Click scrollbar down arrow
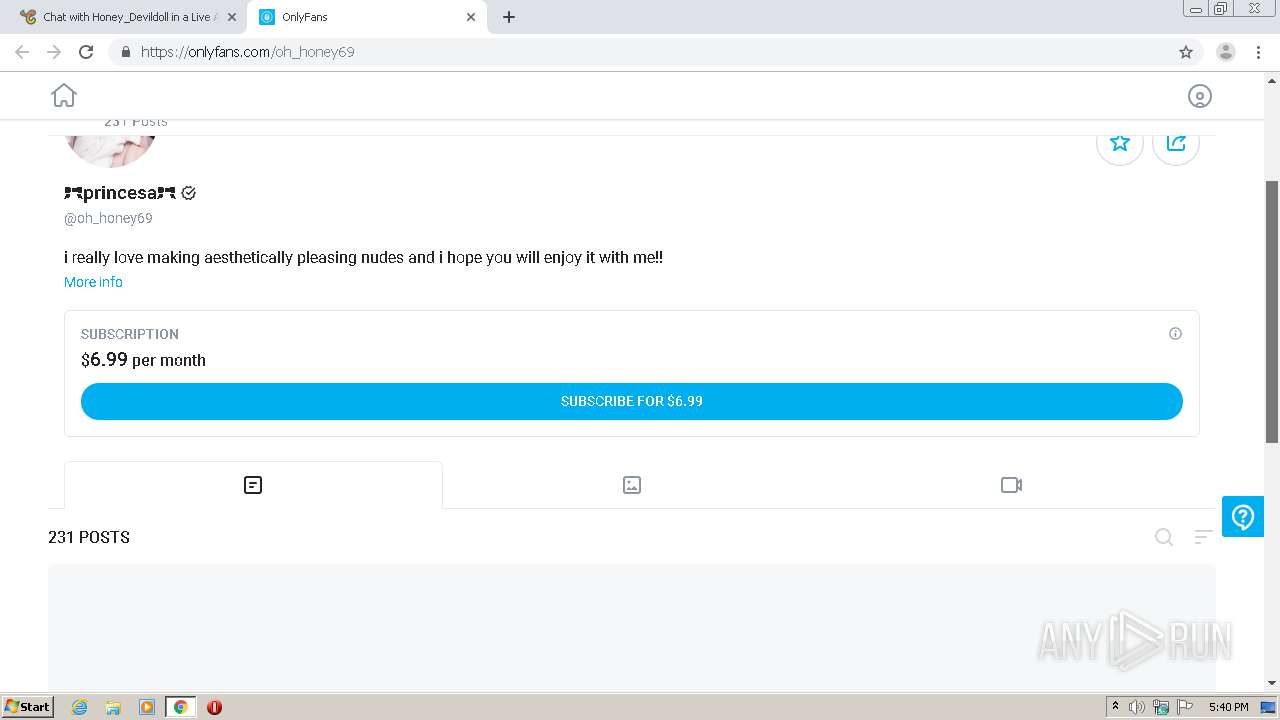1280x720 pixels. pyautogui.click(x=1272, y=683)
